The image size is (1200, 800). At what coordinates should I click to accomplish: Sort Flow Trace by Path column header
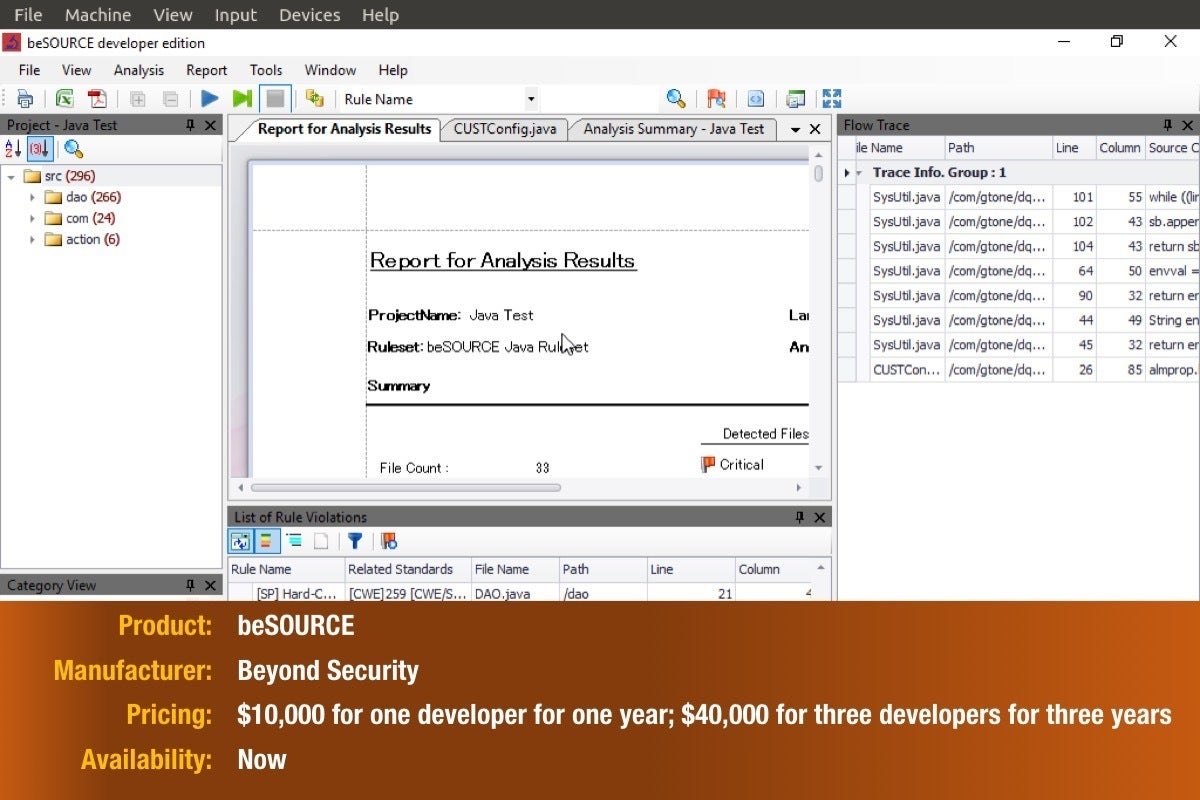(x=998, y=148)
